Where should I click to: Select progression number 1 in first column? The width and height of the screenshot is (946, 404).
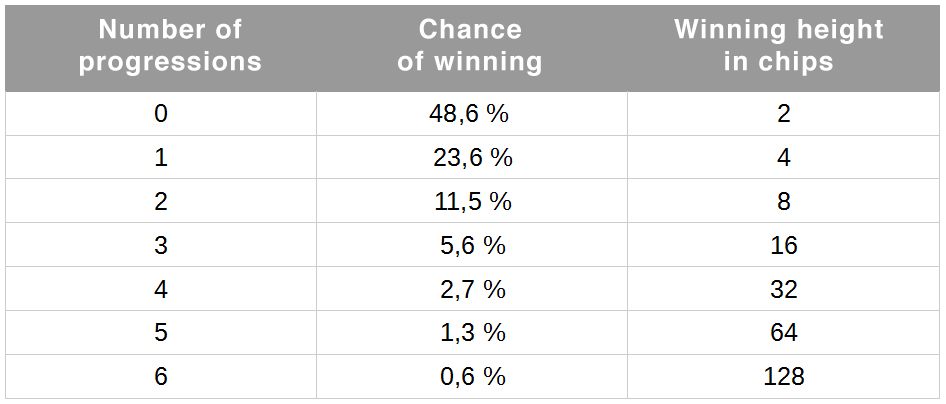pos(161,158)
